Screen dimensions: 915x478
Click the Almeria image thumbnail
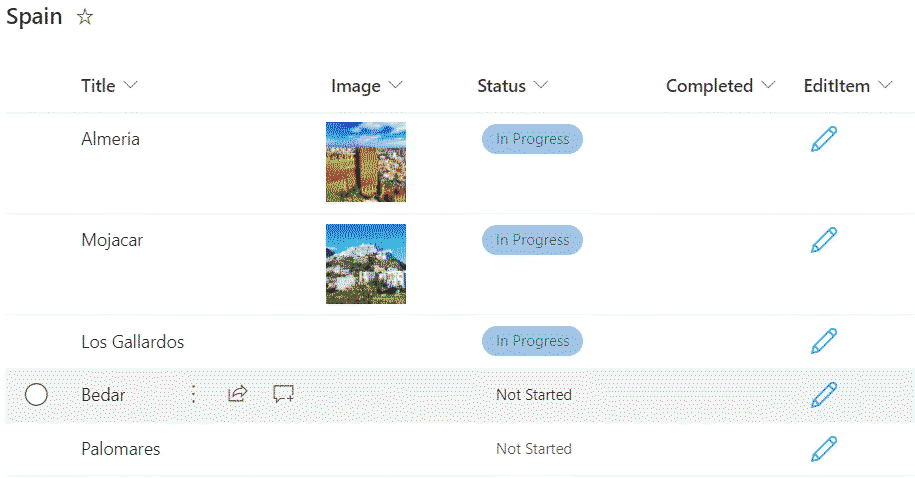[x=366, y=162]
